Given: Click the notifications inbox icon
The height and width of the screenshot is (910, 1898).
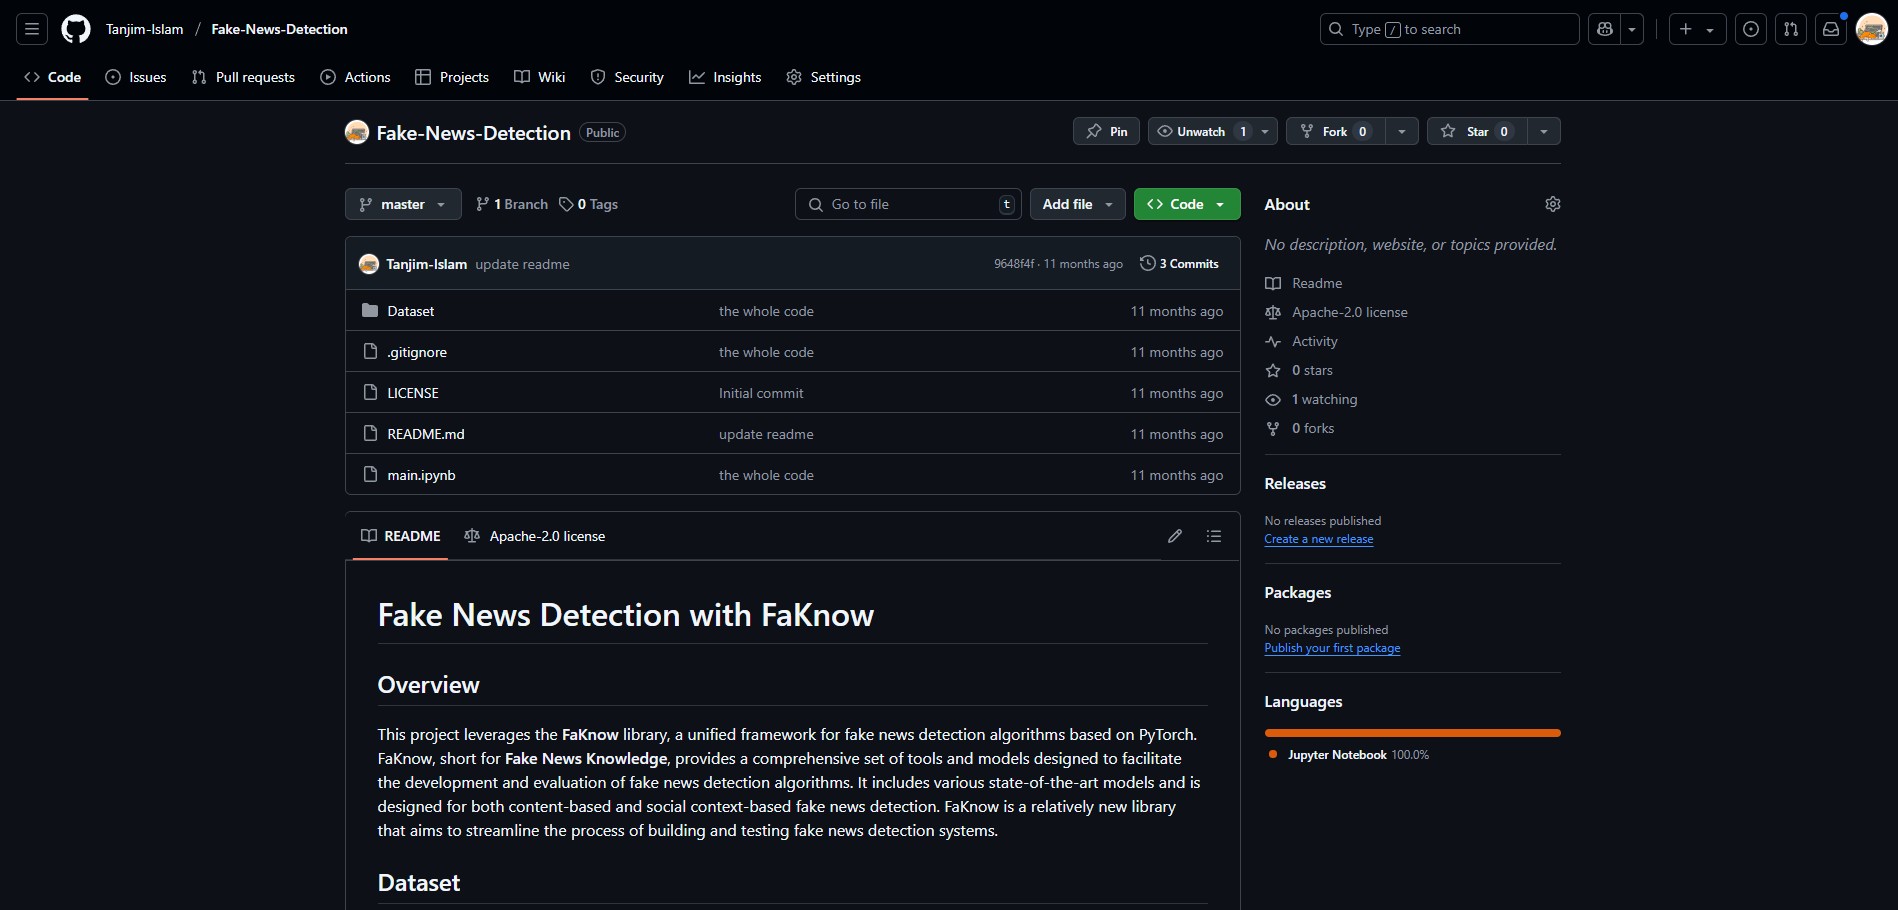Looking at the screenshot, I should [x=1831, y=29].
